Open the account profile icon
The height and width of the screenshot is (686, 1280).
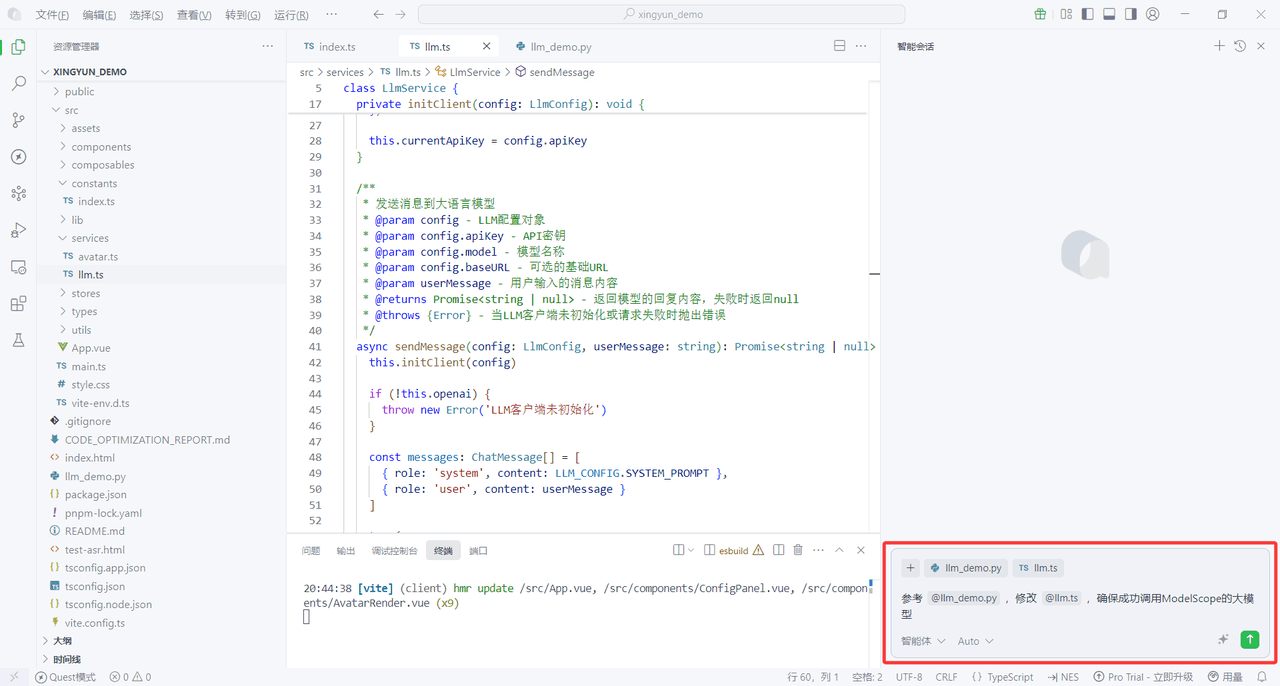[x=1153, y=15]
